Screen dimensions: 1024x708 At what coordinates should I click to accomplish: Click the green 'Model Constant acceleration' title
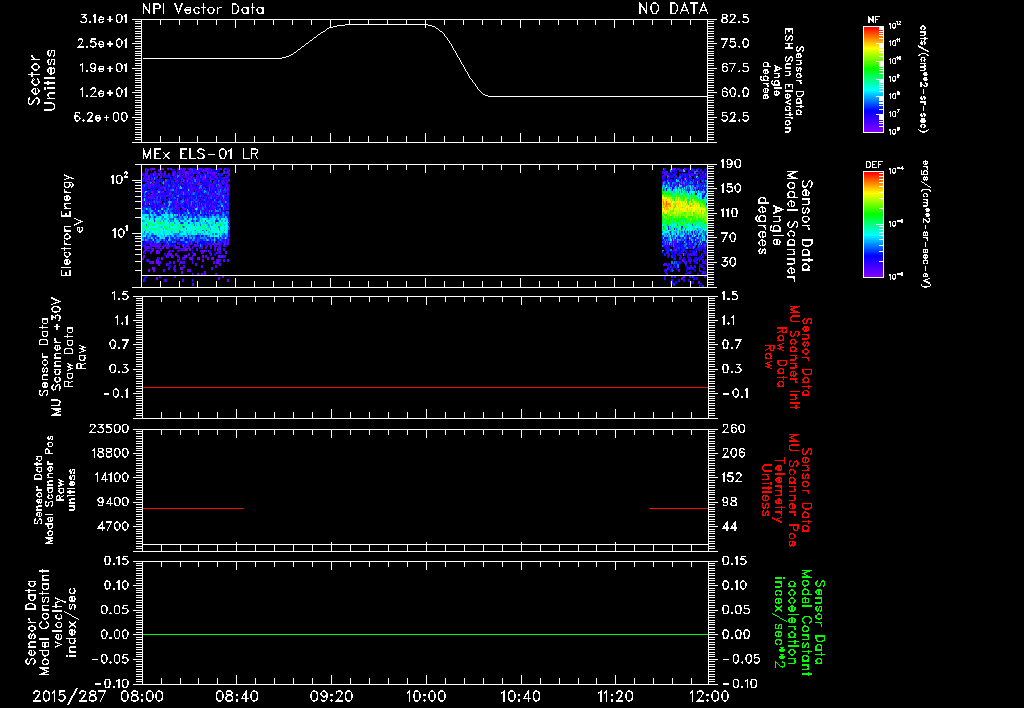point(799,622)
